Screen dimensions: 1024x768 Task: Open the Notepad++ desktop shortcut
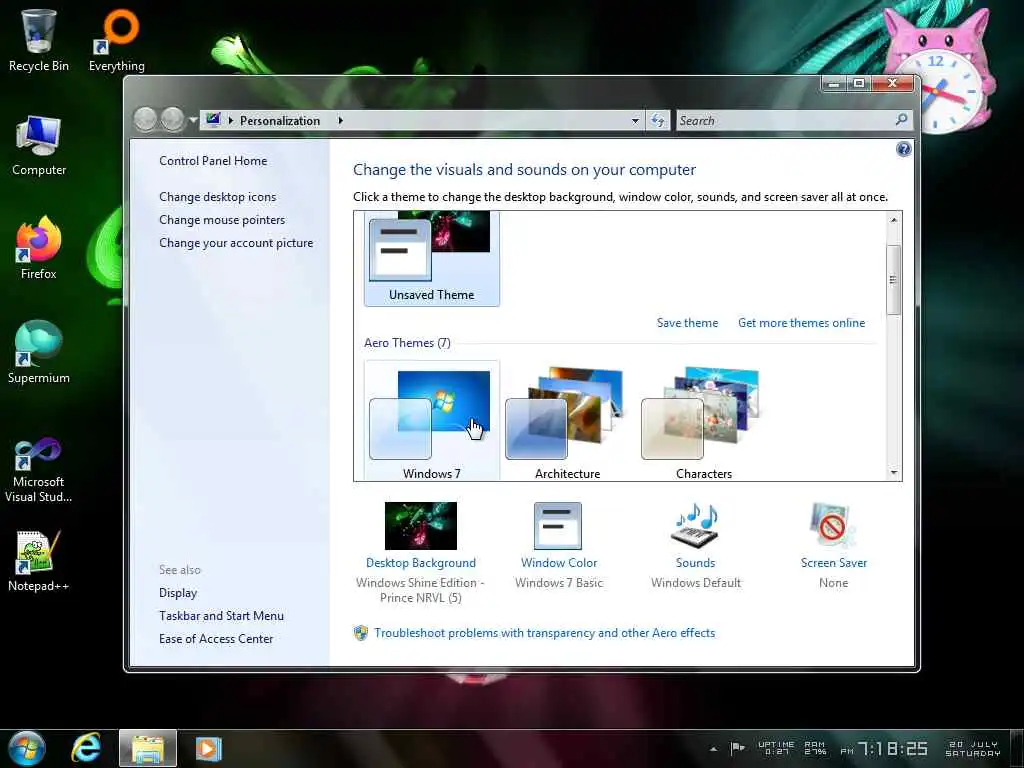coord(39,562)
